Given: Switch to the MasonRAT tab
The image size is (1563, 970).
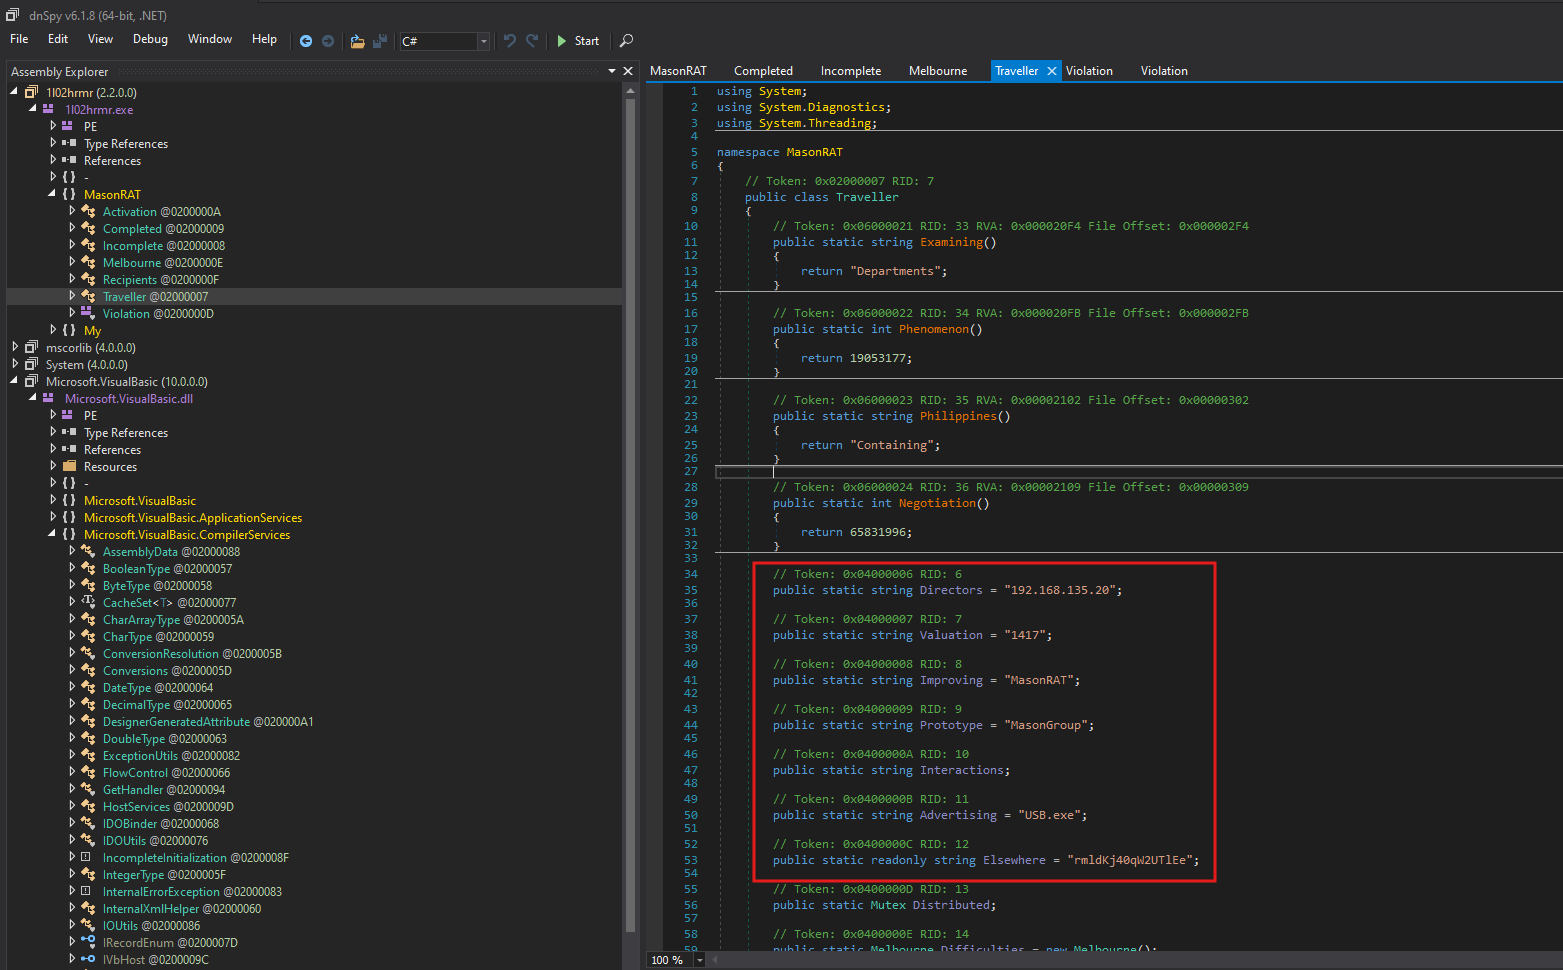Looking at the screenshot, I should pyautogui.click(x=678, y=71).
